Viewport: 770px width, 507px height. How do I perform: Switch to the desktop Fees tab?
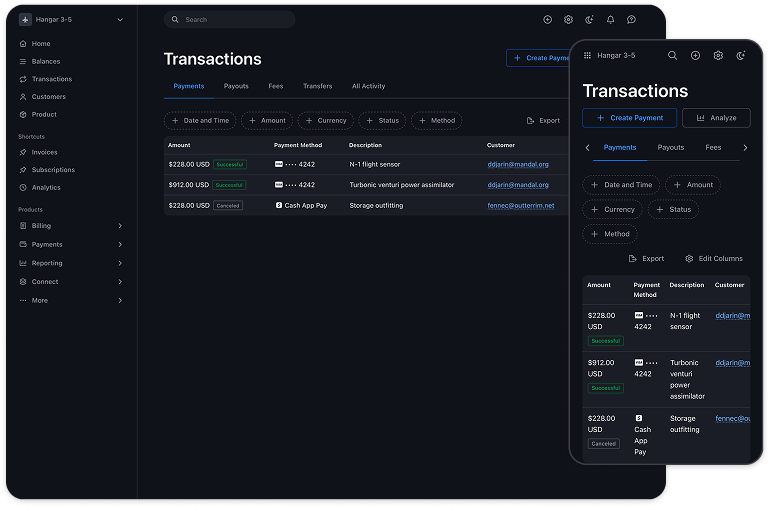pos(275,86)
